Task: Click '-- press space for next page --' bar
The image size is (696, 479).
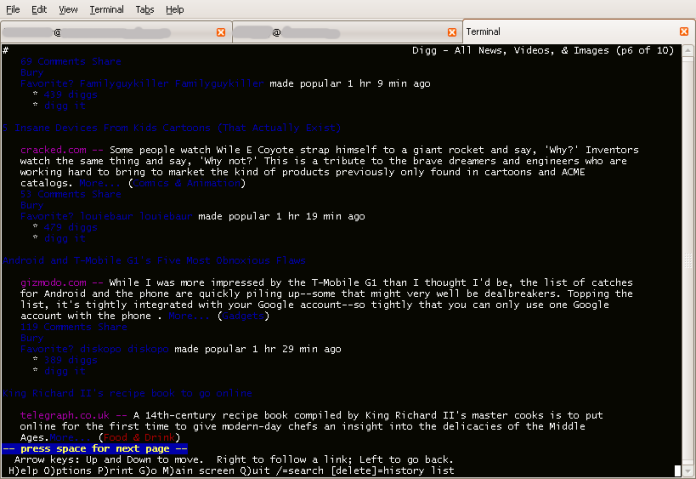Action: 95,449
